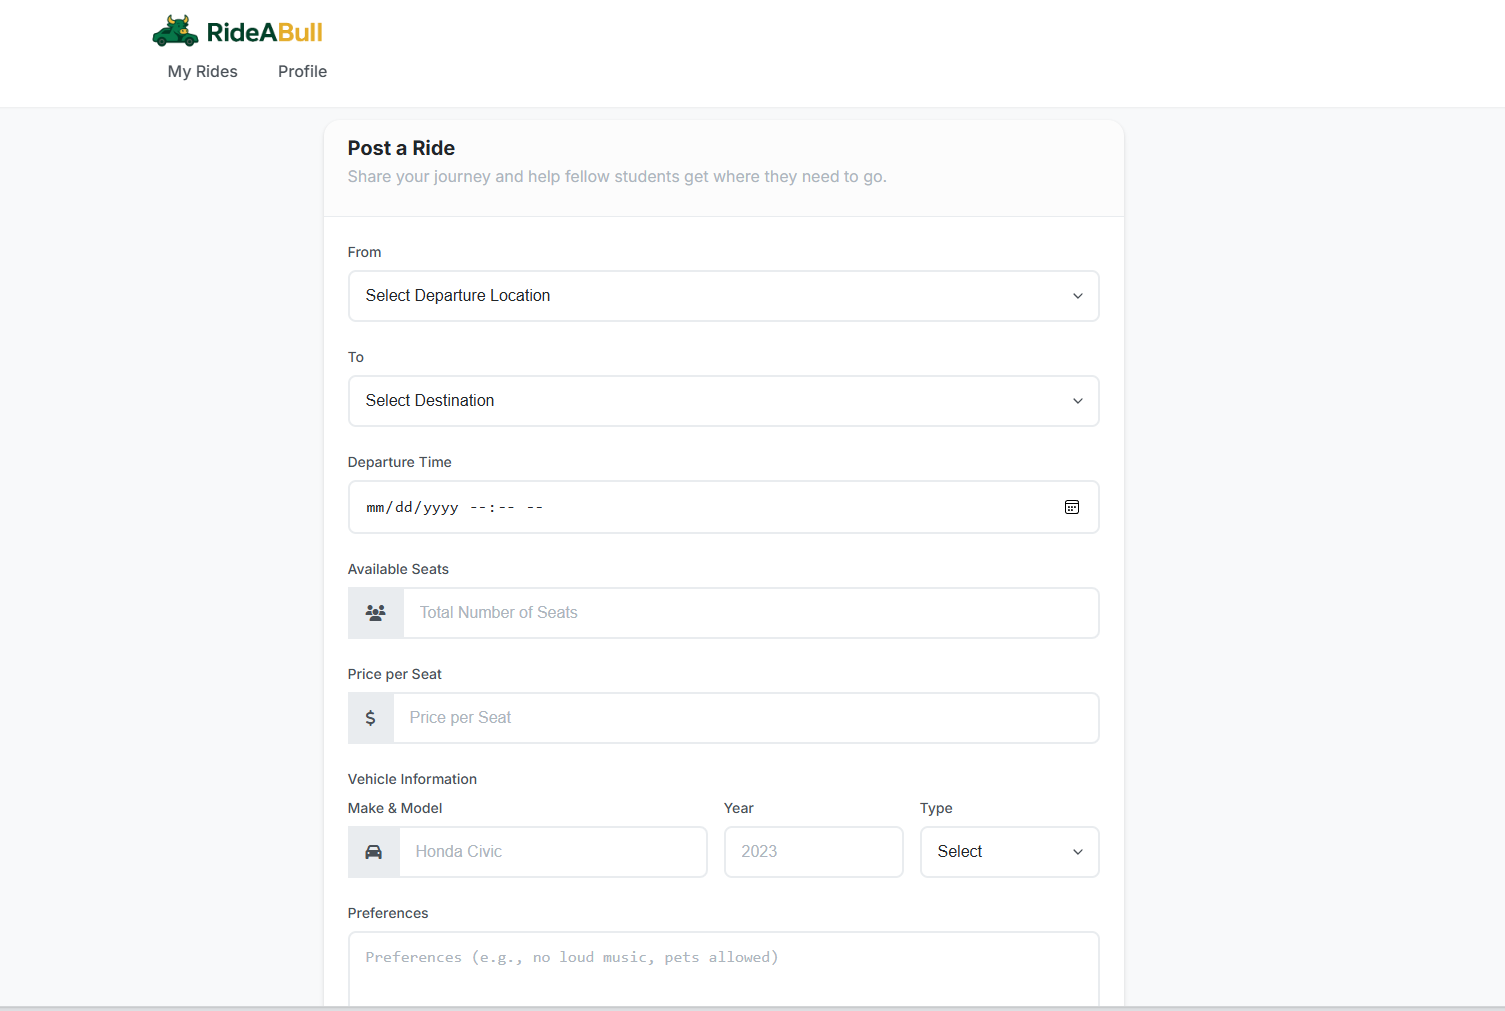Click inside the Preferences text area
The image size is (1505, 1011).
click(x=723, y=970)
